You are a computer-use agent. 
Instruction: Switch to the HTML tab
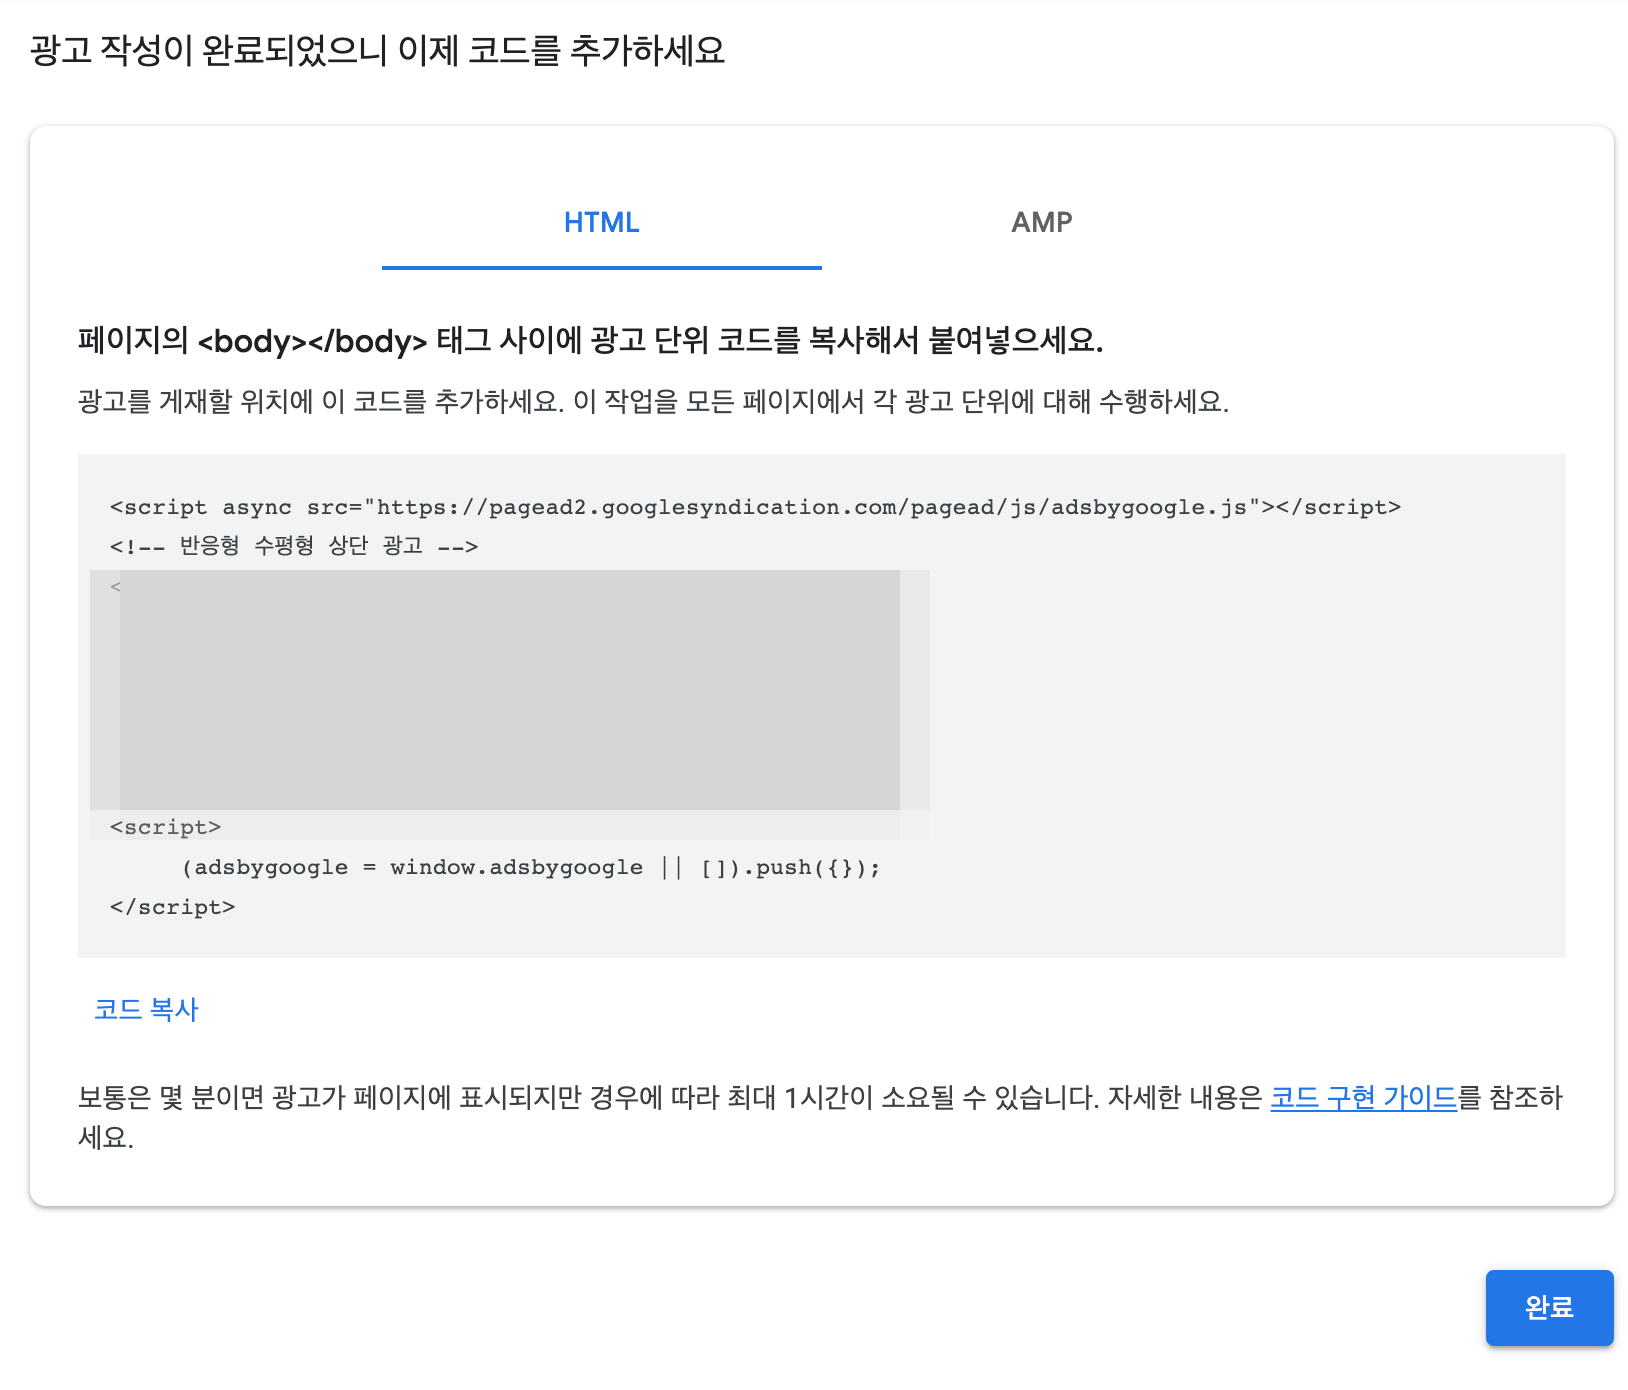tap(601, 222)
